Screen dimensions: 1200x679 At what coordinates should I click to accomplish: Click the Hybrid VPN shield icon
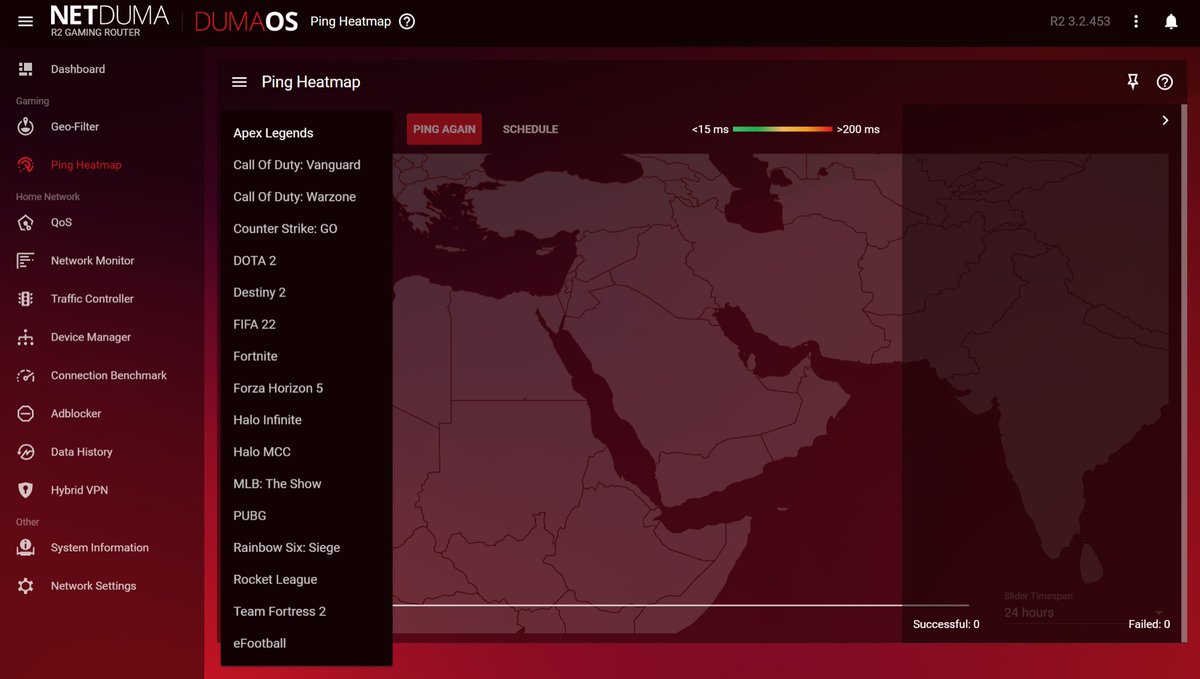(26, 490)
